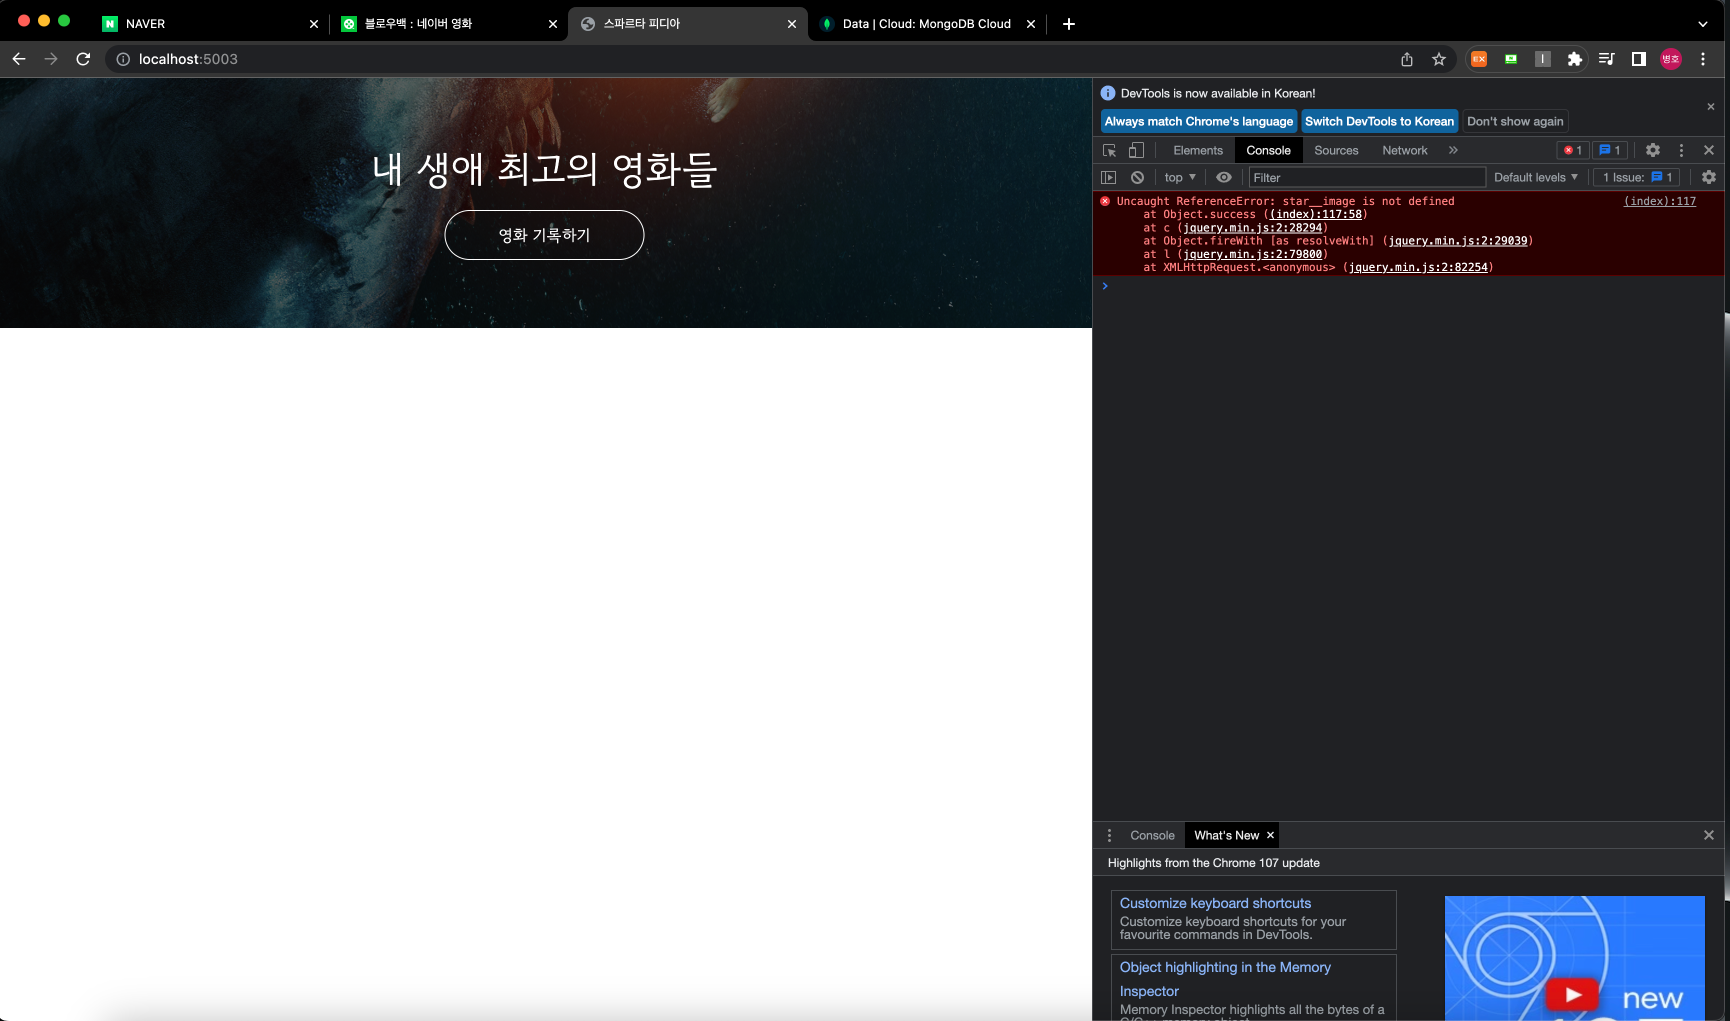
Task: Click the 영화 기록하기 button
Action: (x=544, y=235)
